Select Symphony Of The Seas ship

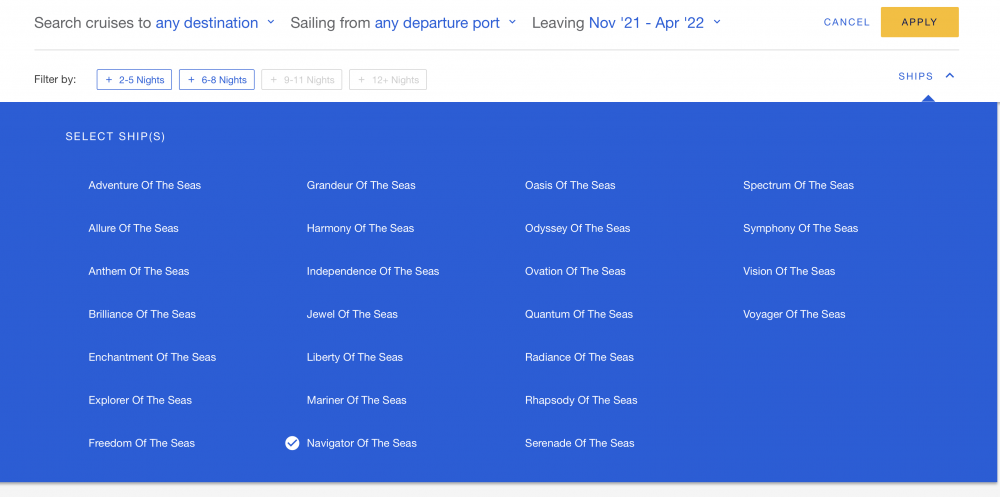(x=800, y=228)
